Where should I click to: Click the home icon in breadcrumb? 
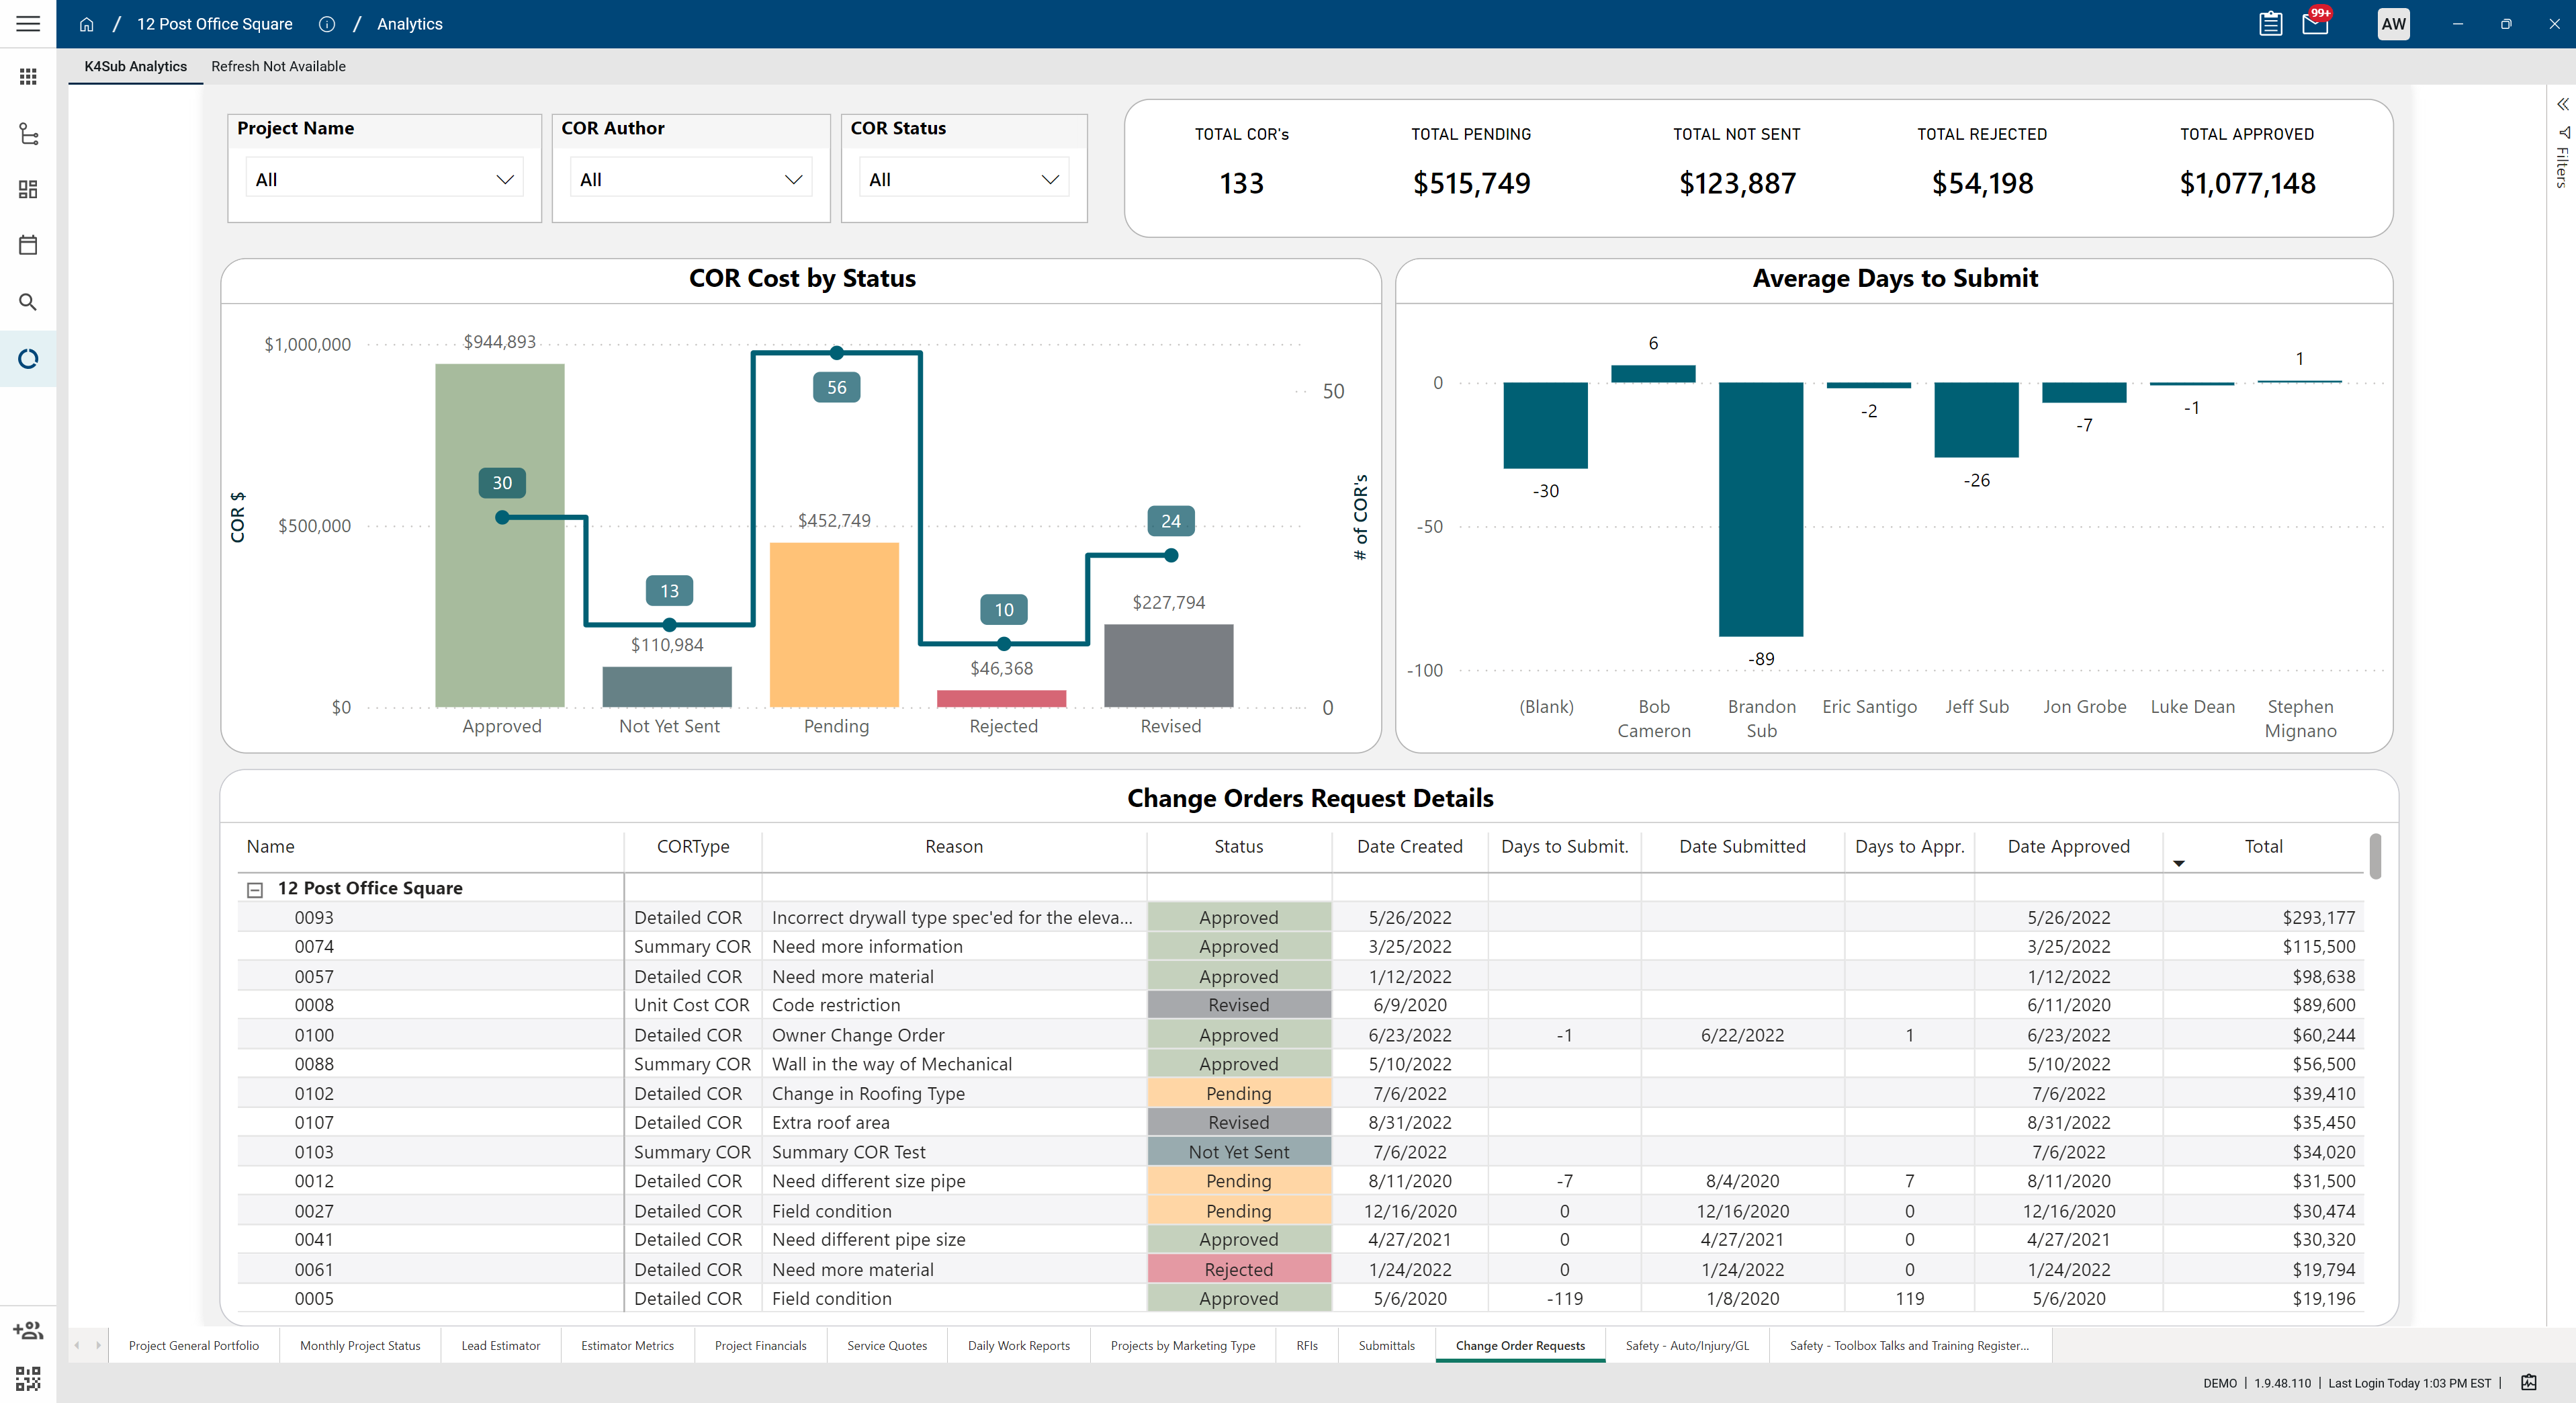click(86, 24)
